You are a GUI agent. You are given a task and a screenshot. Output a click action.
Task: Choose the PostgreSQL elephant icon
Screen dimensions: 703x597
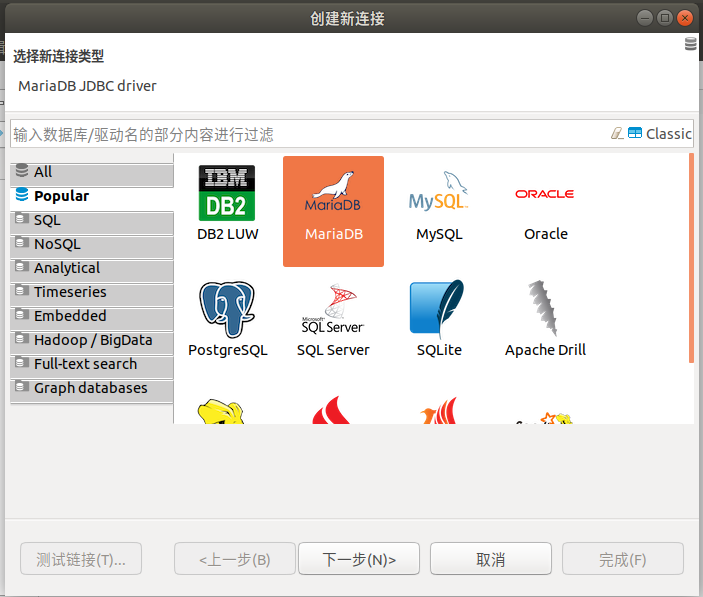(227, 309)
